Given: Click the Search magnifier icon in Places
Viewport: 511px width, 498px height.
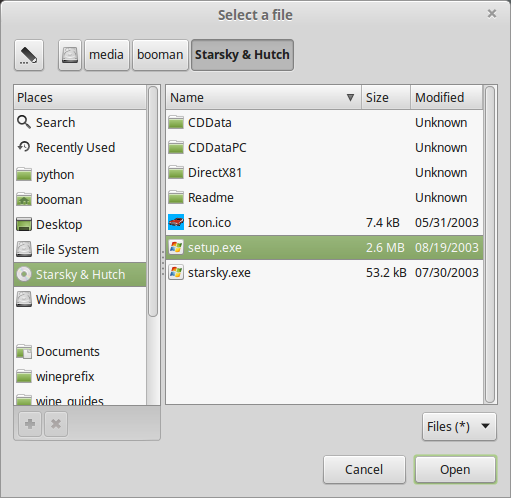Looking at the screenshot, I should (24, 122).
